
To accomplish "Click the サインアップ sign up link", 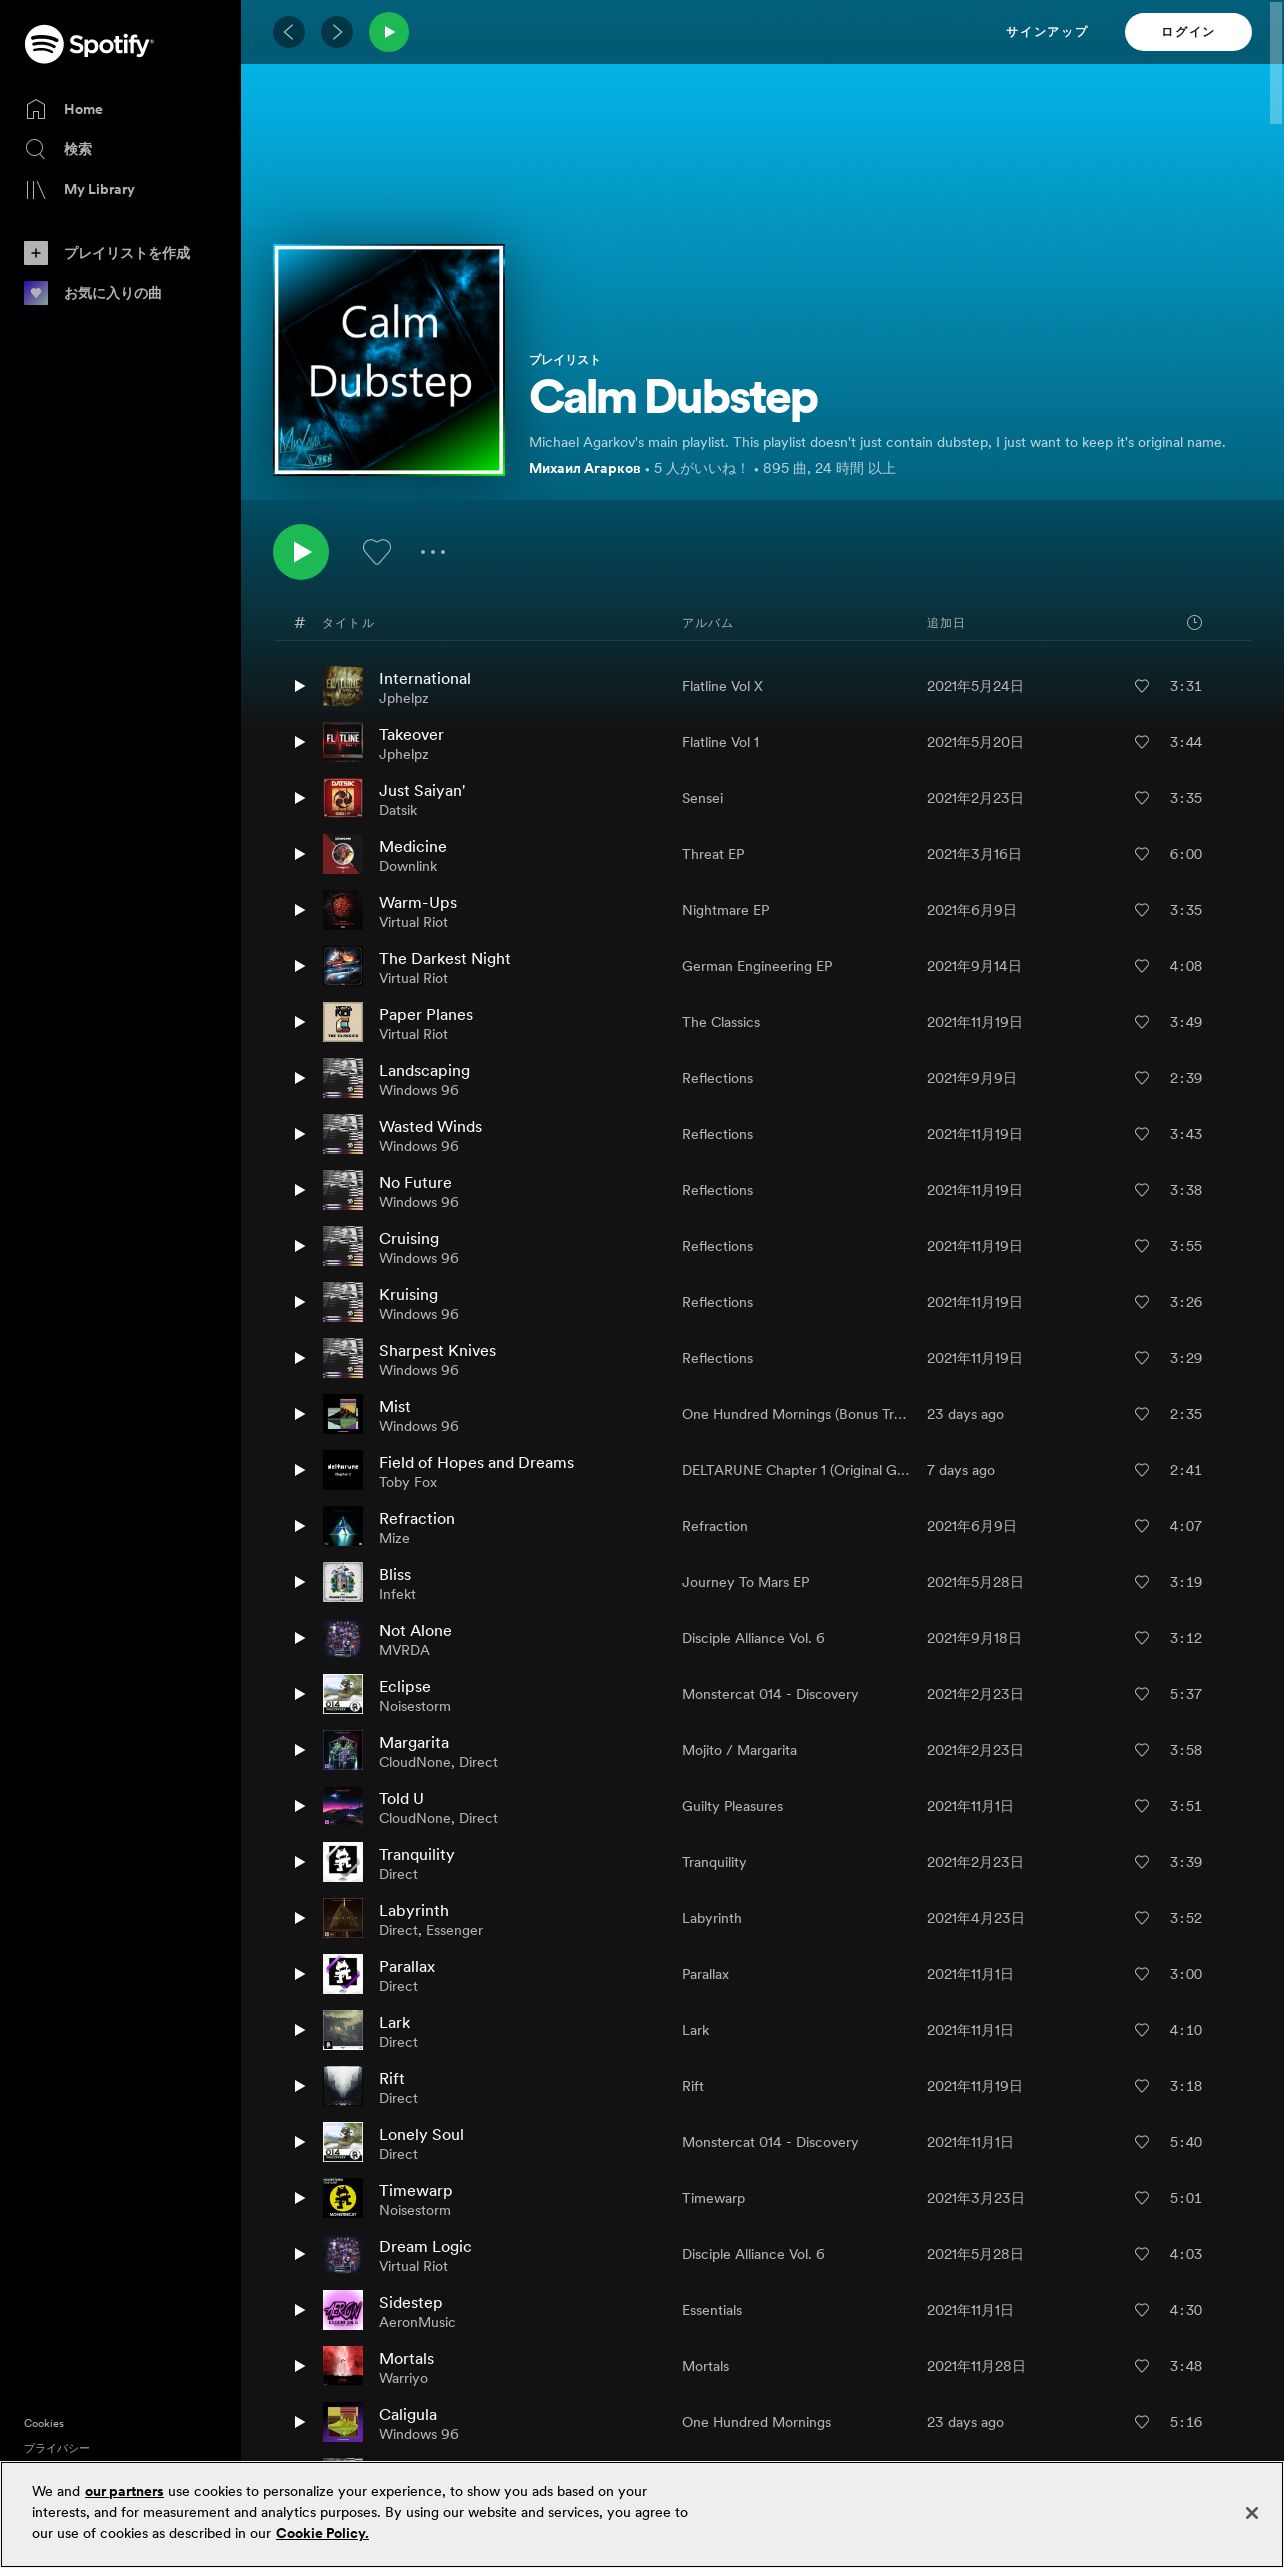I will (x=1047, y=32).
